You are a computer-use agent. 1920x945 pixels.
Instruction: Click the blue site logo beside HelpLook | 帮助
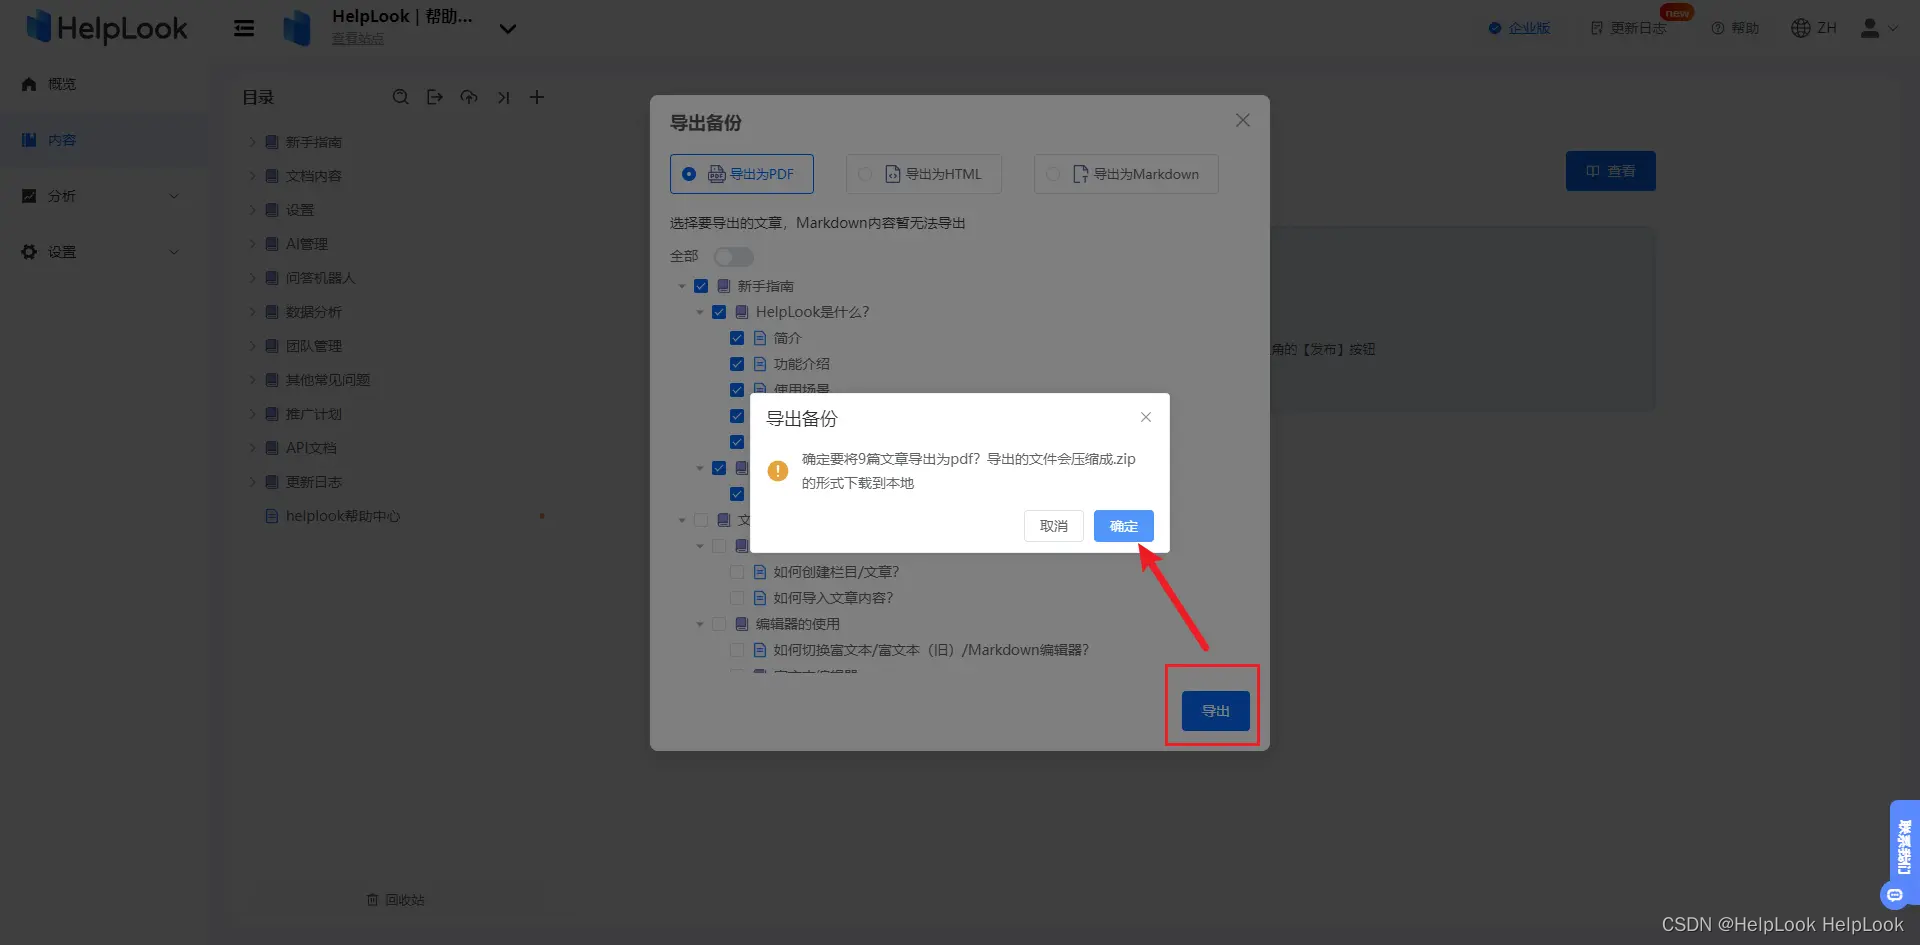(x=297, y=28)
